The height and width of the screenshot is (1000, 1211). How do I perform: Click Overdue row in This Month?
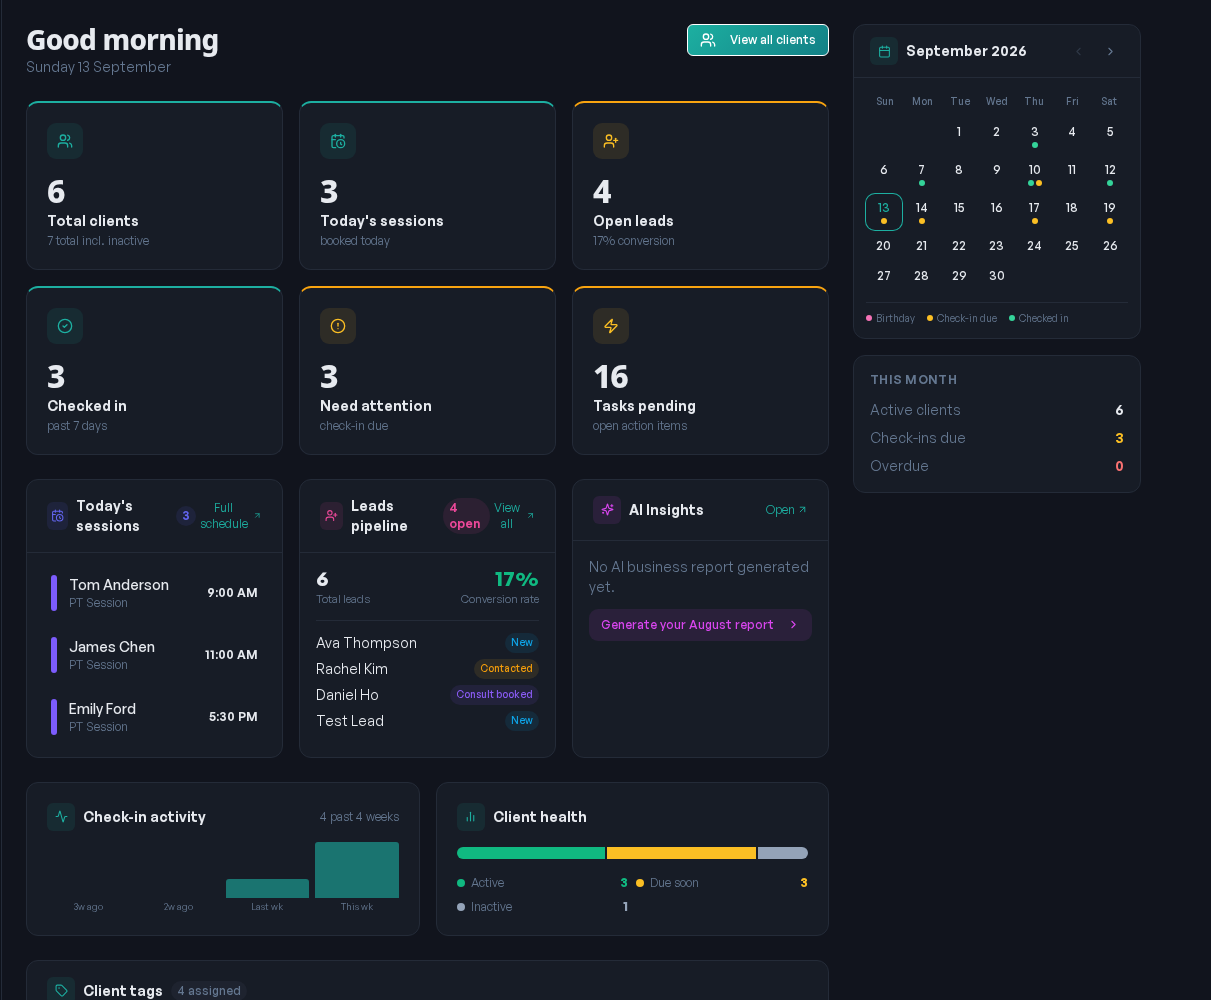(997, 466)
